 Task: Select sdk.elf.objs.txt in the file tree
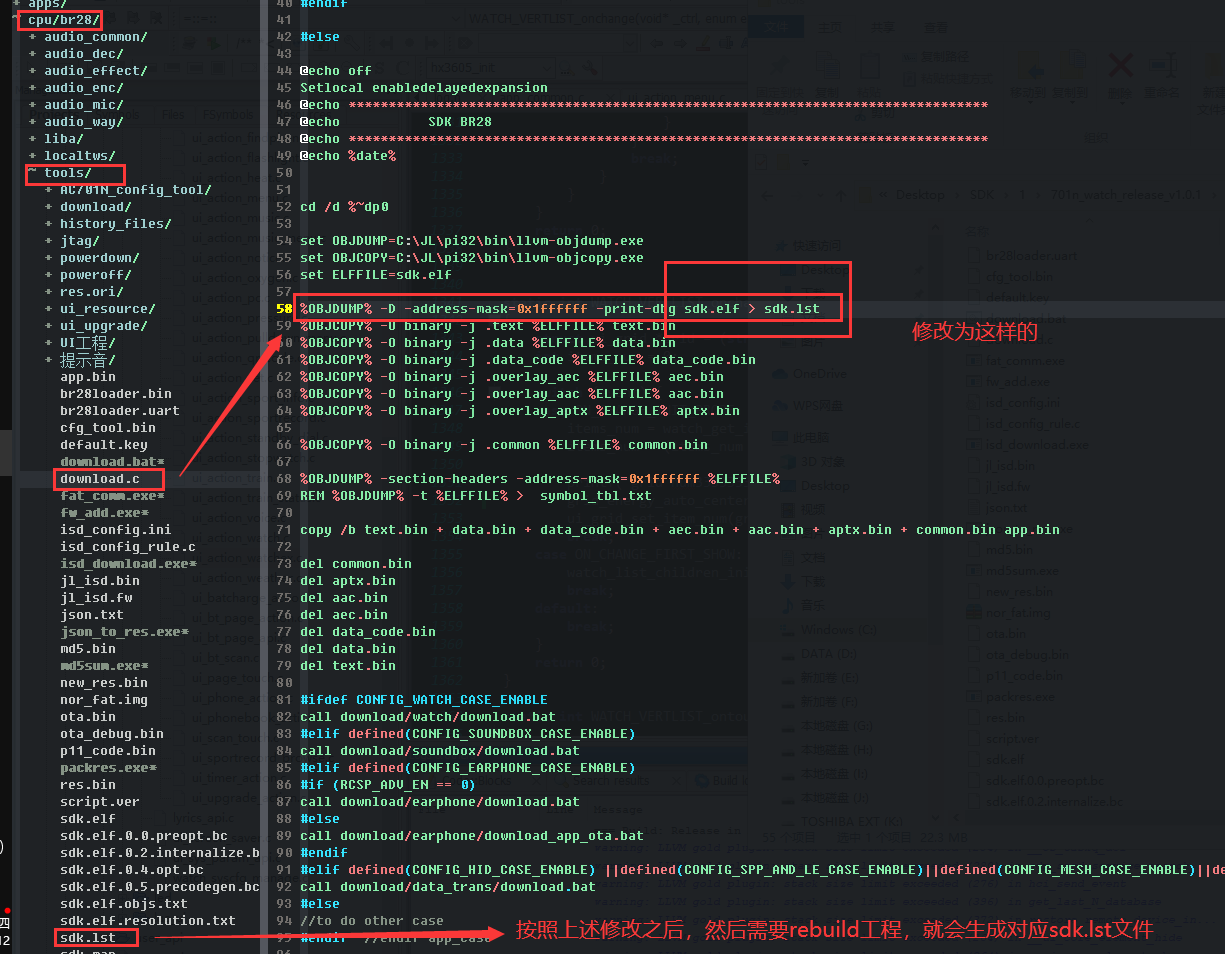point(124,904)
